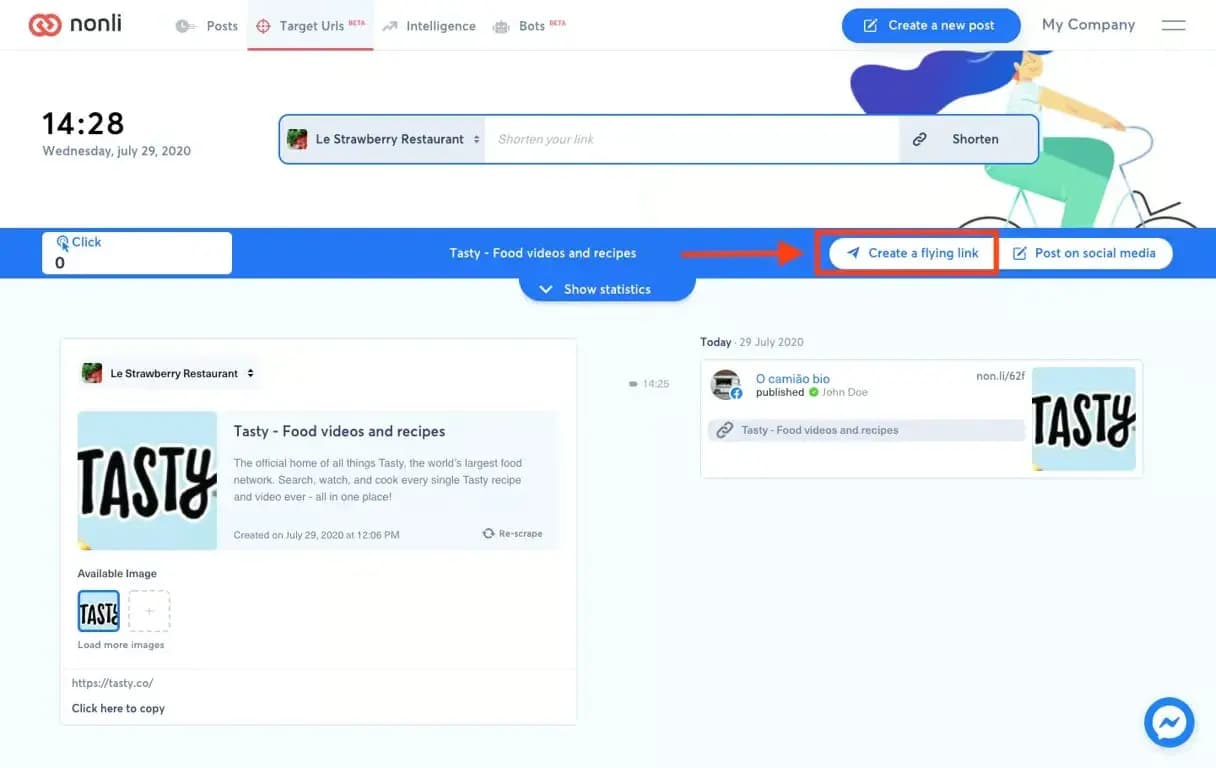Open the Posts tab
The width and height of the screenshot is (1216, 768).
pos(207,26)
